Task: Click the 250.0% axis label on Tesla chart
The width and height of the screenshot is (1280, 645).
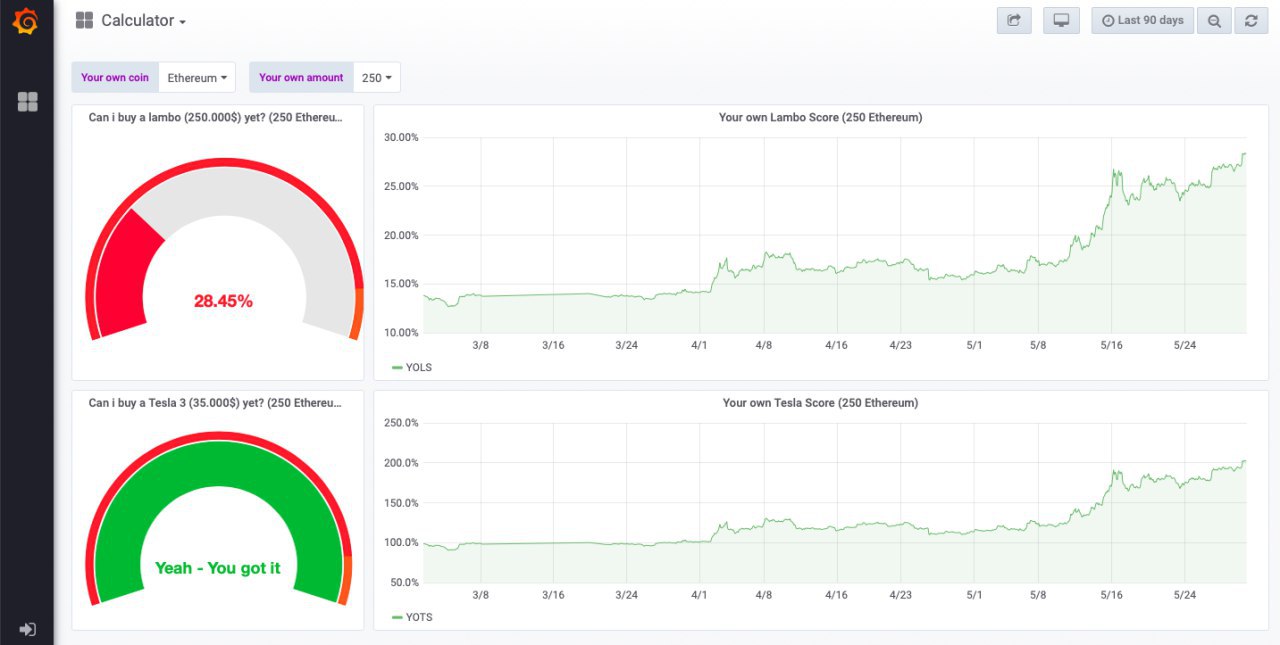Action: click(401, 423)
